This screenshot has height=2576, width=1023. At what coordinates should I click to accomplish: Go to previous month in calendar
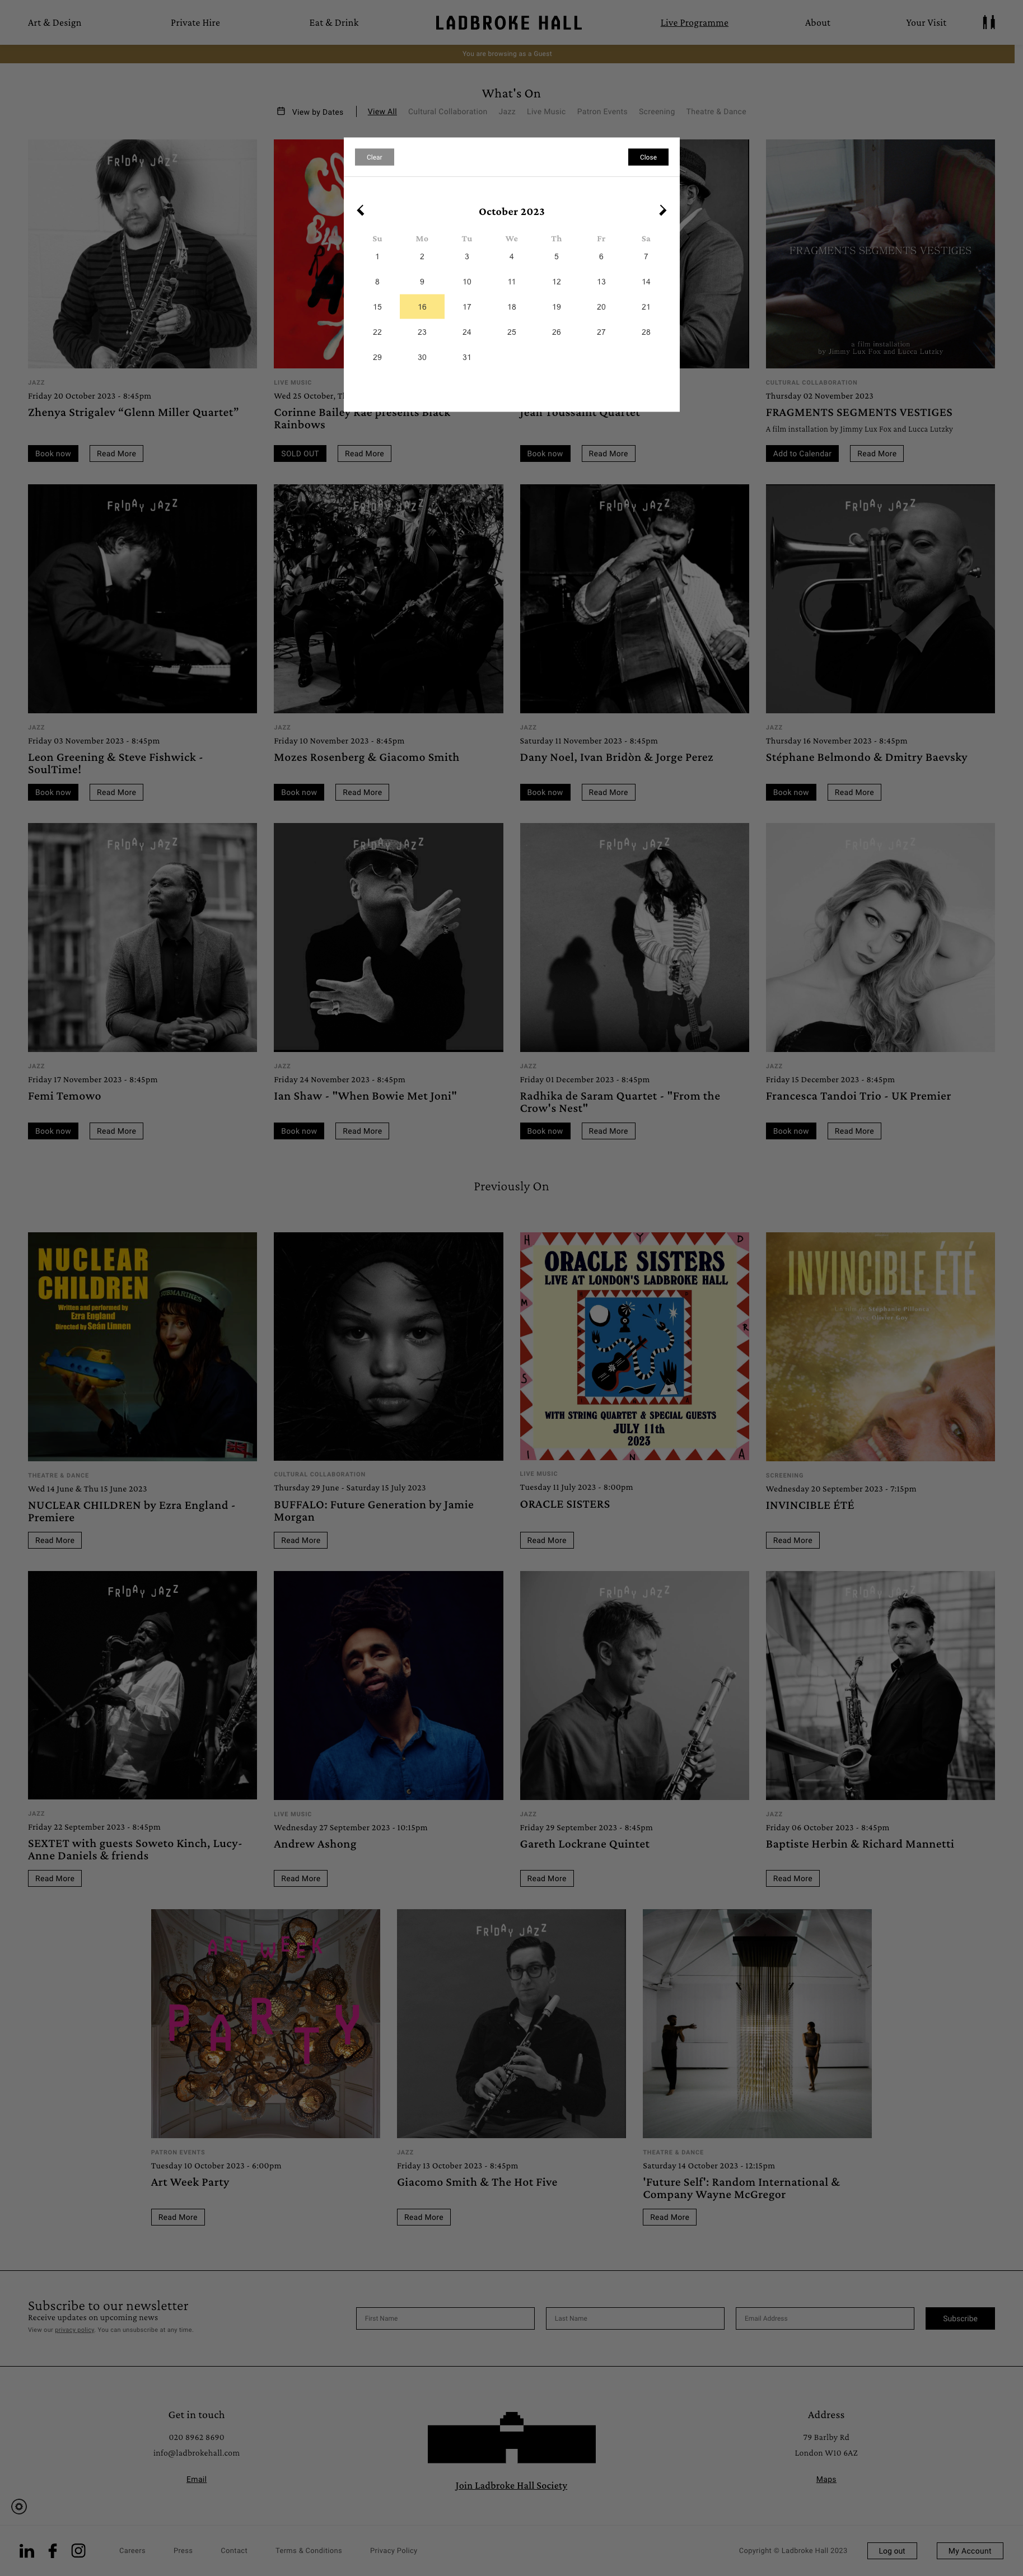361,210
